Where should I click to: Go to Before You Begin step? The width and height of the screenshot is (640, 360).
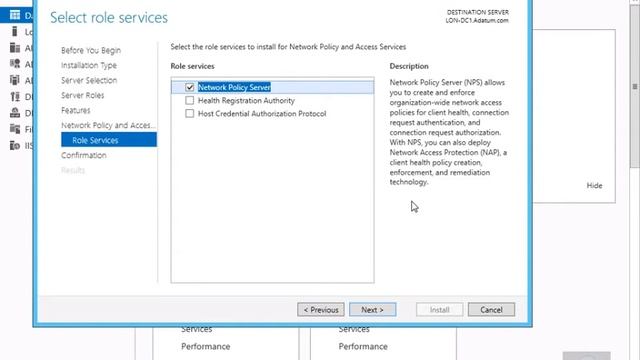point(91,50)
